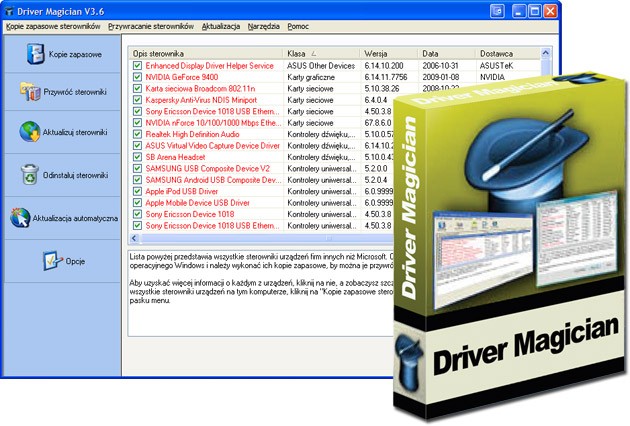Click the Kopie zapasowe sidebar label
Screen dimensions: 630x426
tap(75, 54)
